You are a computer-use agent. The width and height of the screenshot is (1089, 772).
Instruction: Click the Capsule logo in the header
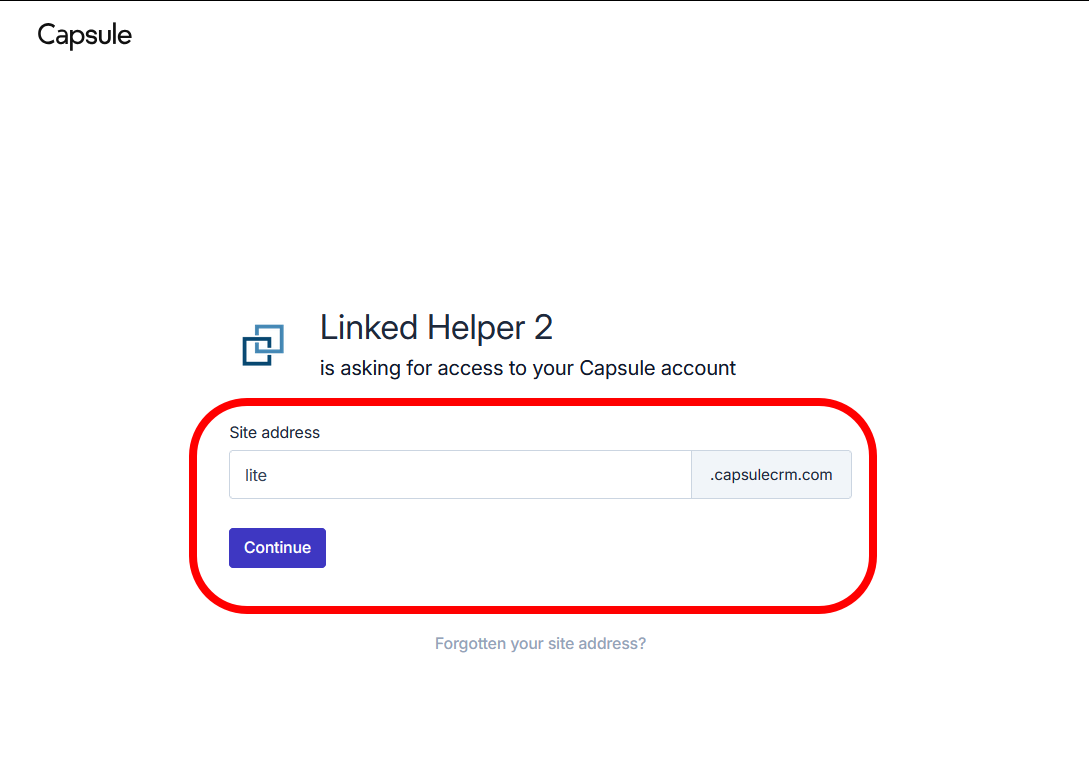pyautogui.click(x=84, y=35)
